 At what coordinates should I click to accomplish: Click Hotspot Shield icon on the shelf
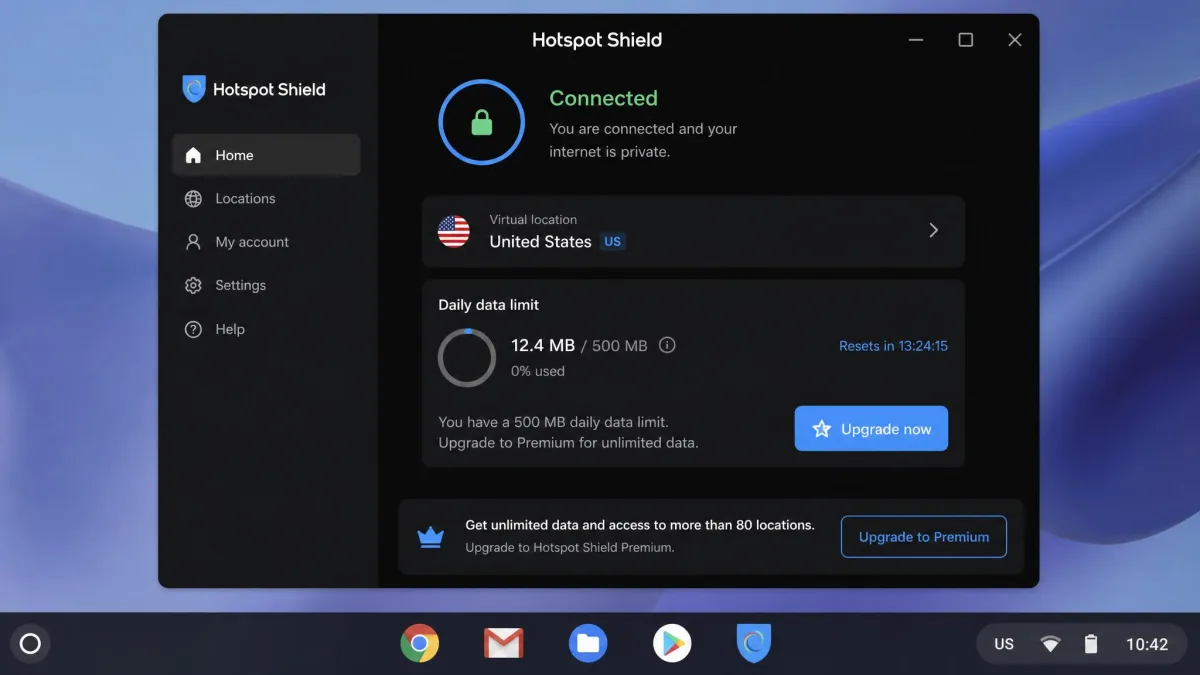754,643
